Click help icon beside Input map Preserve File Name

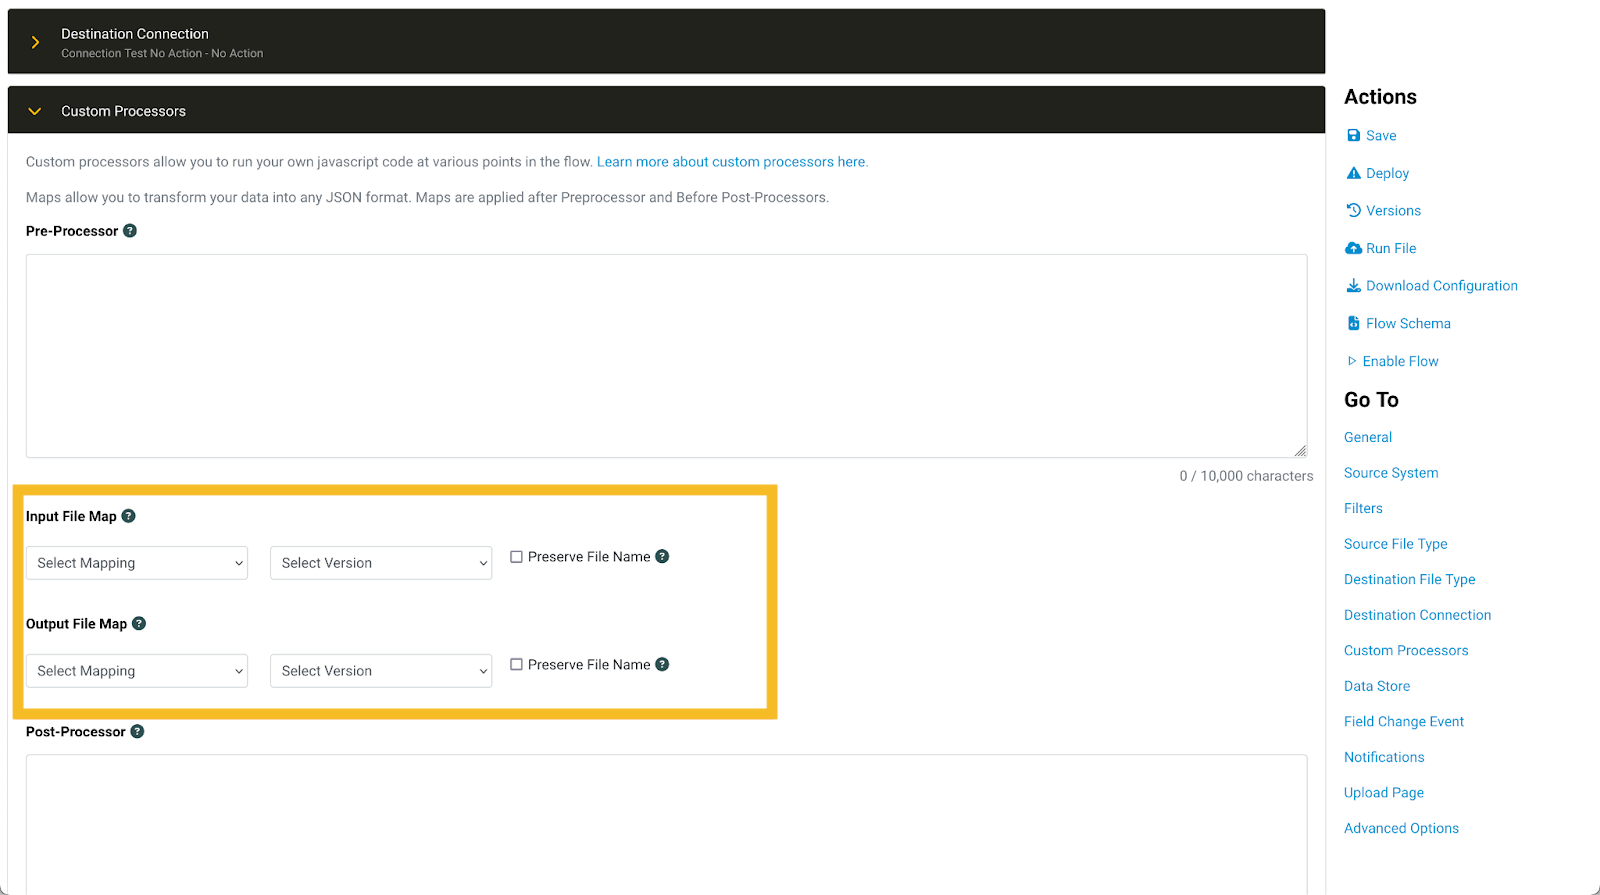click(x=662, y=556)
